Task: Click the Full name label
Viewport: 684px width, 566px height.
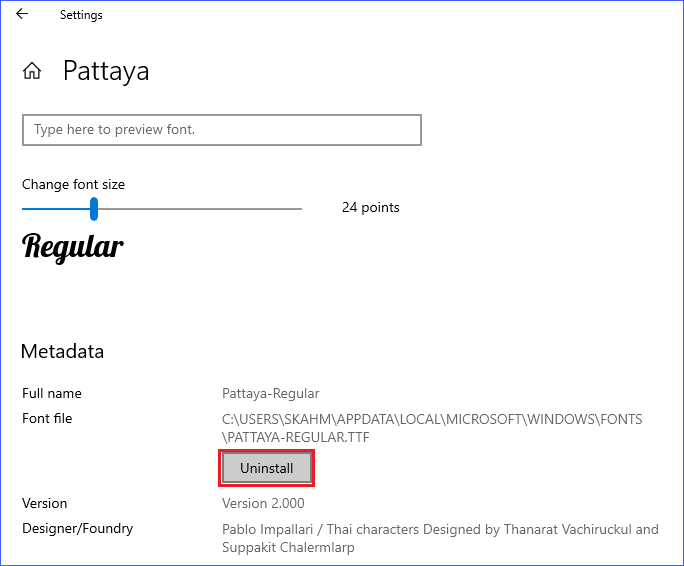Action: pyautogui.click(x=52, y=393)
